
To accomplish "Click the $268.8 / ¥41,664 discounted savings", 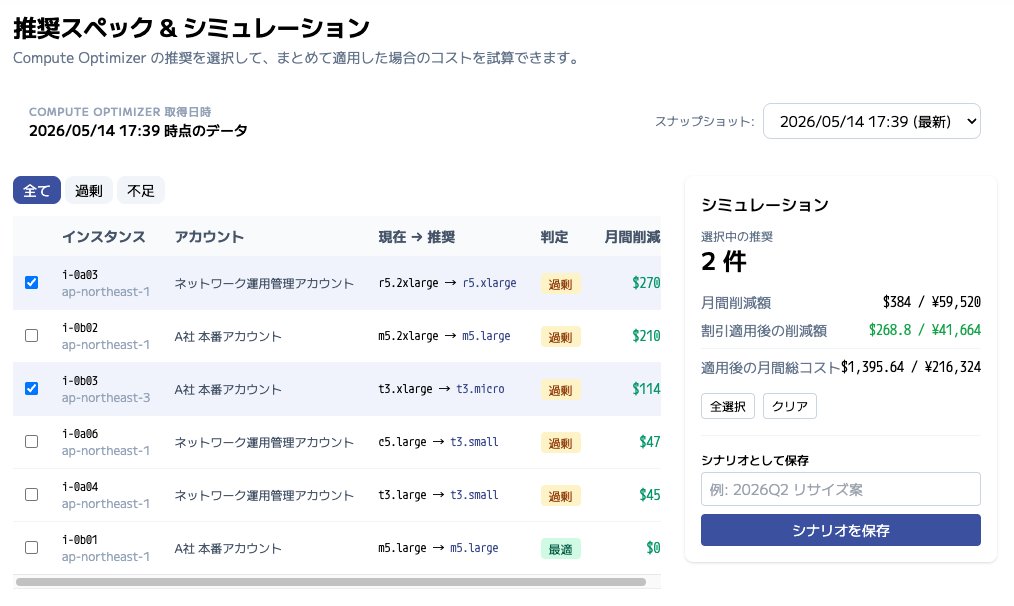I will 925,330.
